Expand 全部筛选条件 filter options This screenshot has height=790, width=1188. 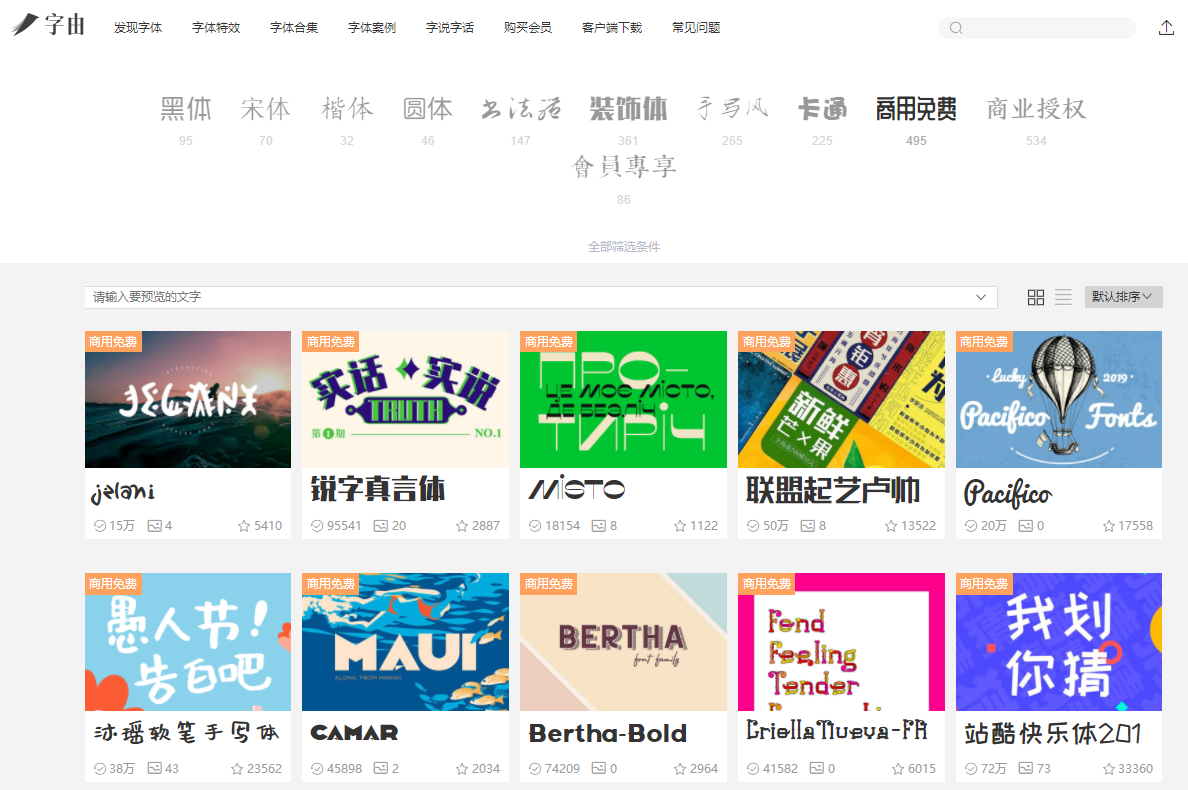pos(623,247)
